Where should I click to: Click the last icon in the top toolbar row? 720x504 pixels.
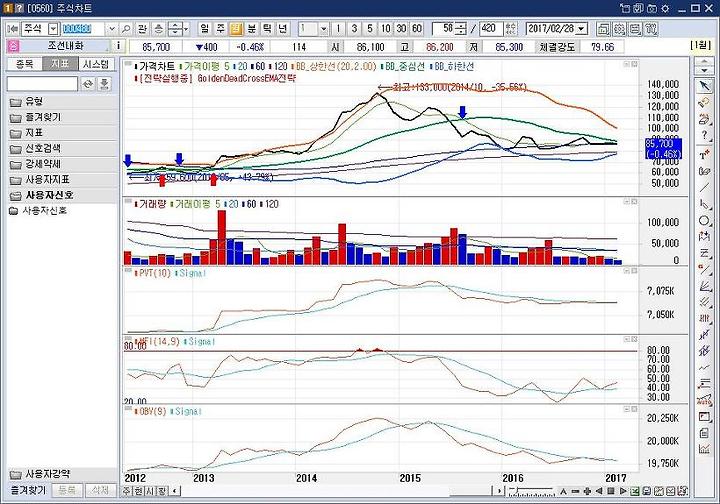[x=651, y=29]
